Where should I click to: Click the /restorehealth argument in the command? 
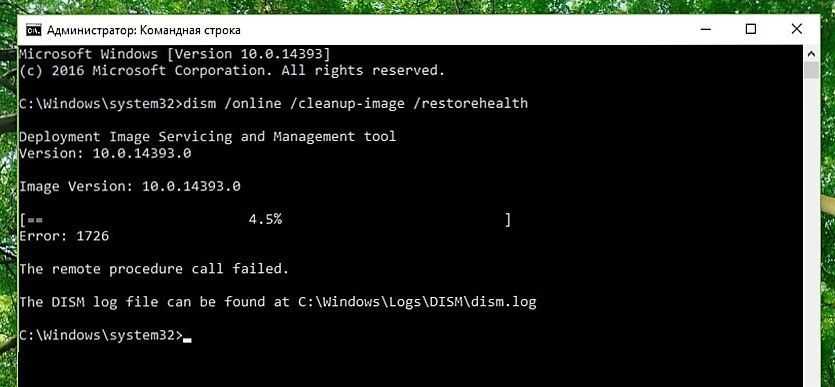[x=470, y=103]
